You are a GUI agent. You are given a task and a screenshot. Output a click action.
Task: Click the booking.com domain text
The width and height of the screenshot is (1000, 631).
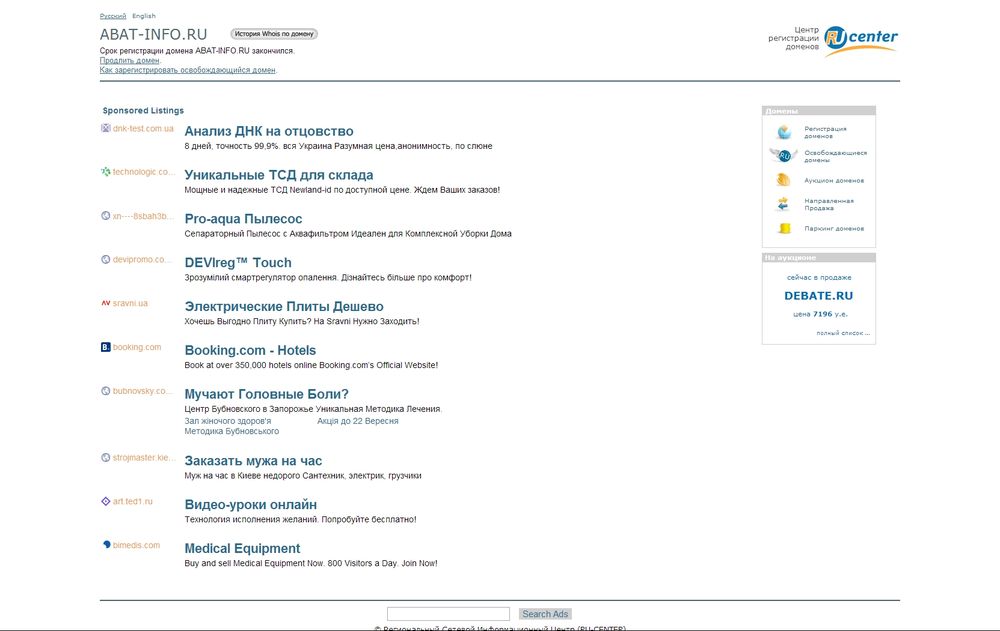(x=137, y=347)
